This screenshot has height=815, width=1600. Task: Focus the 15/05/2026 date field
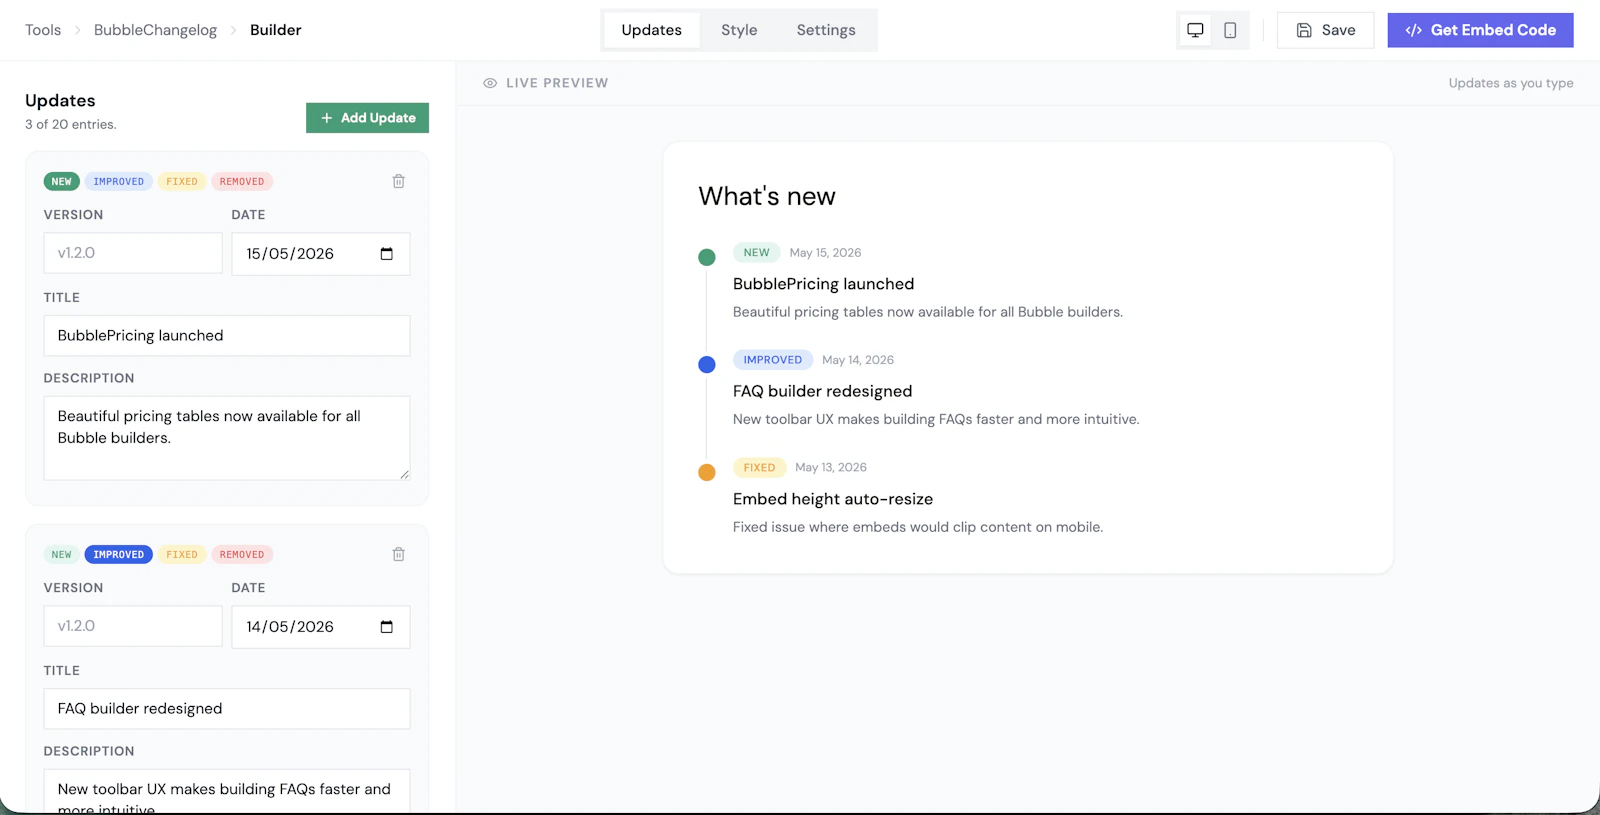tap(321, 254)
